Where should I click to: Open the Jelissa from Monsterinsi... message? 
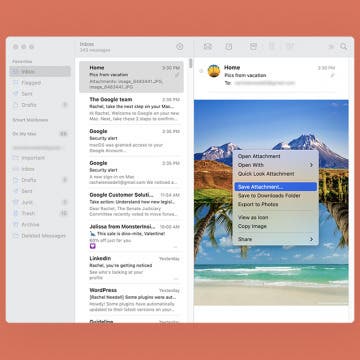click(x=131, y=236)
